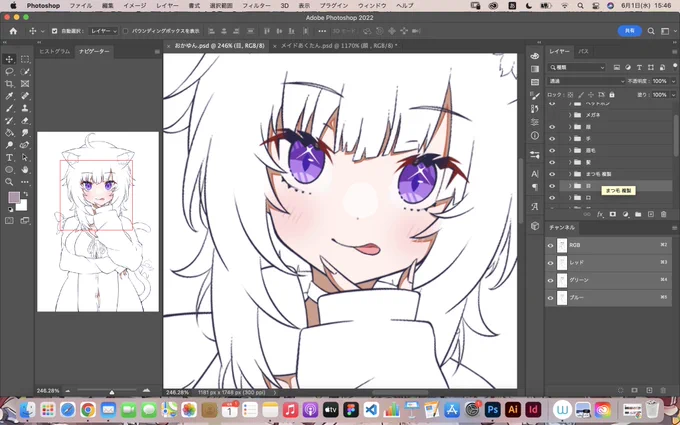Screen dimensions: 680x425
Task: Hide the まつ毛 複製 layer group
Action: 552,174
